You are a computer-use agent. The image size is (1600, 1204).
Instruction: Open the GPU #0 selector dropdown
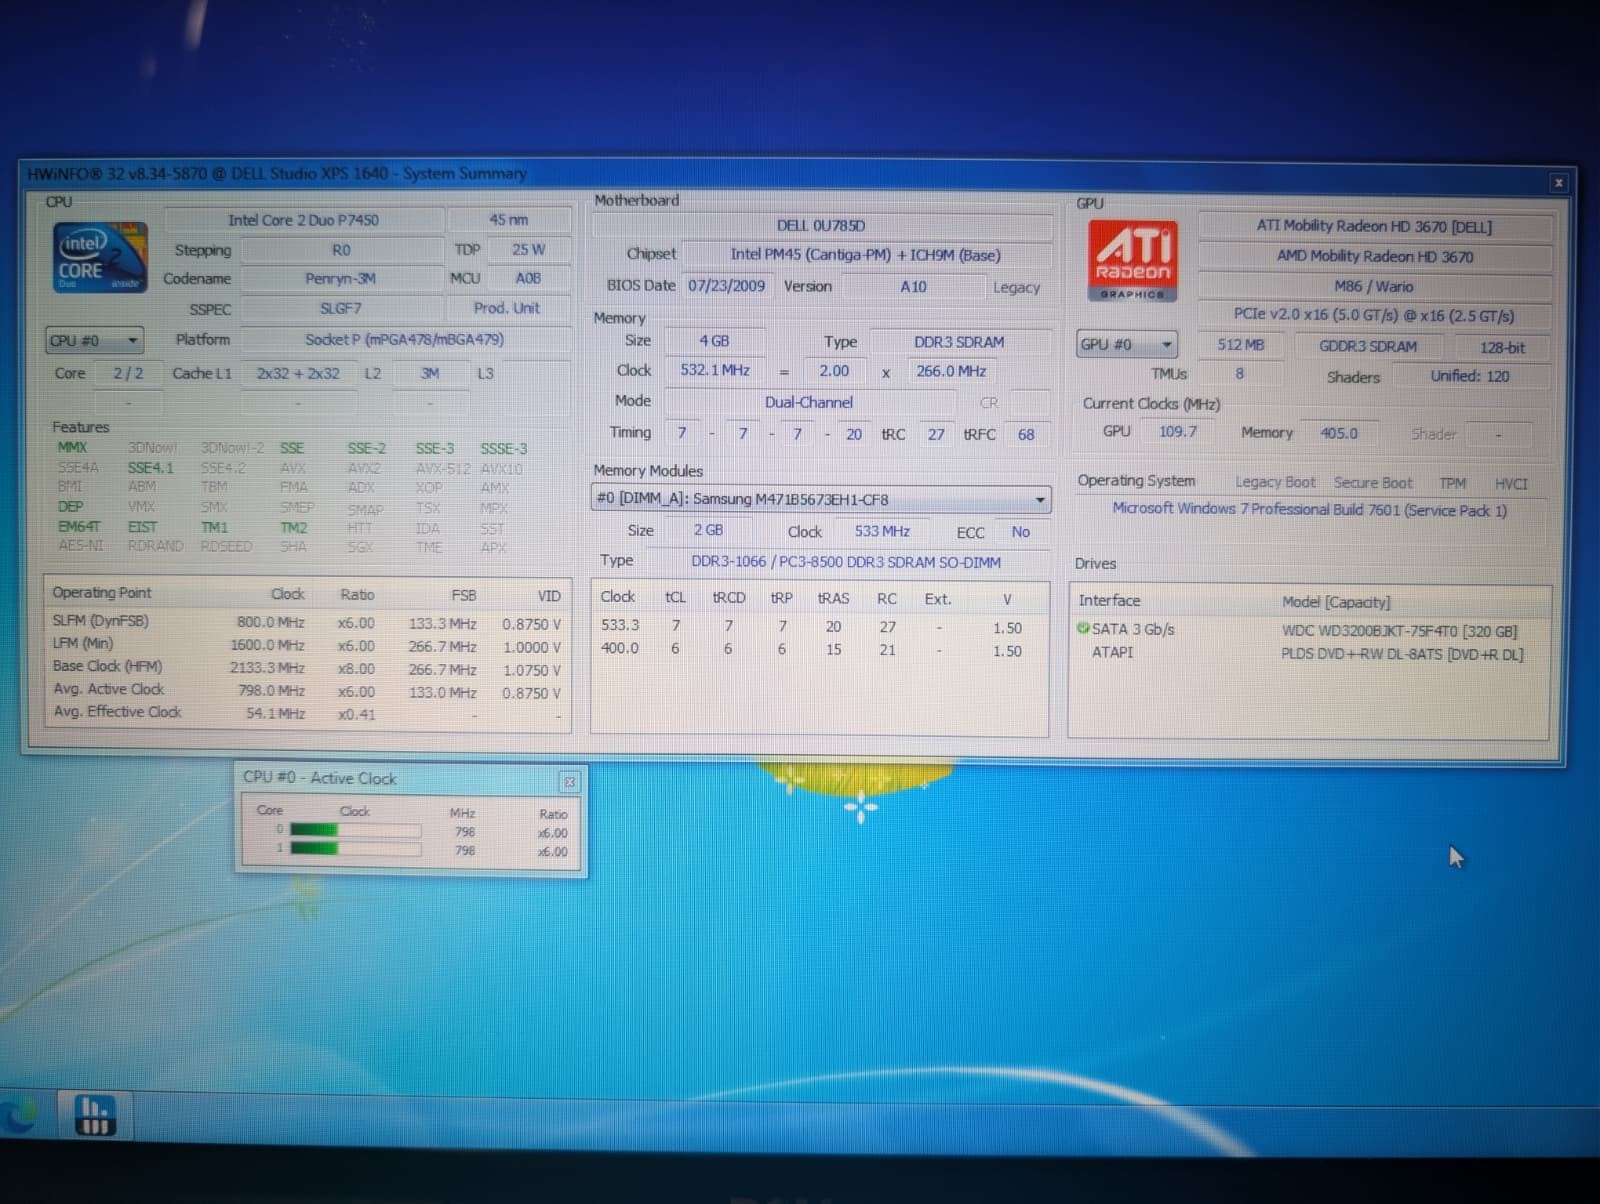point(1127,344)
